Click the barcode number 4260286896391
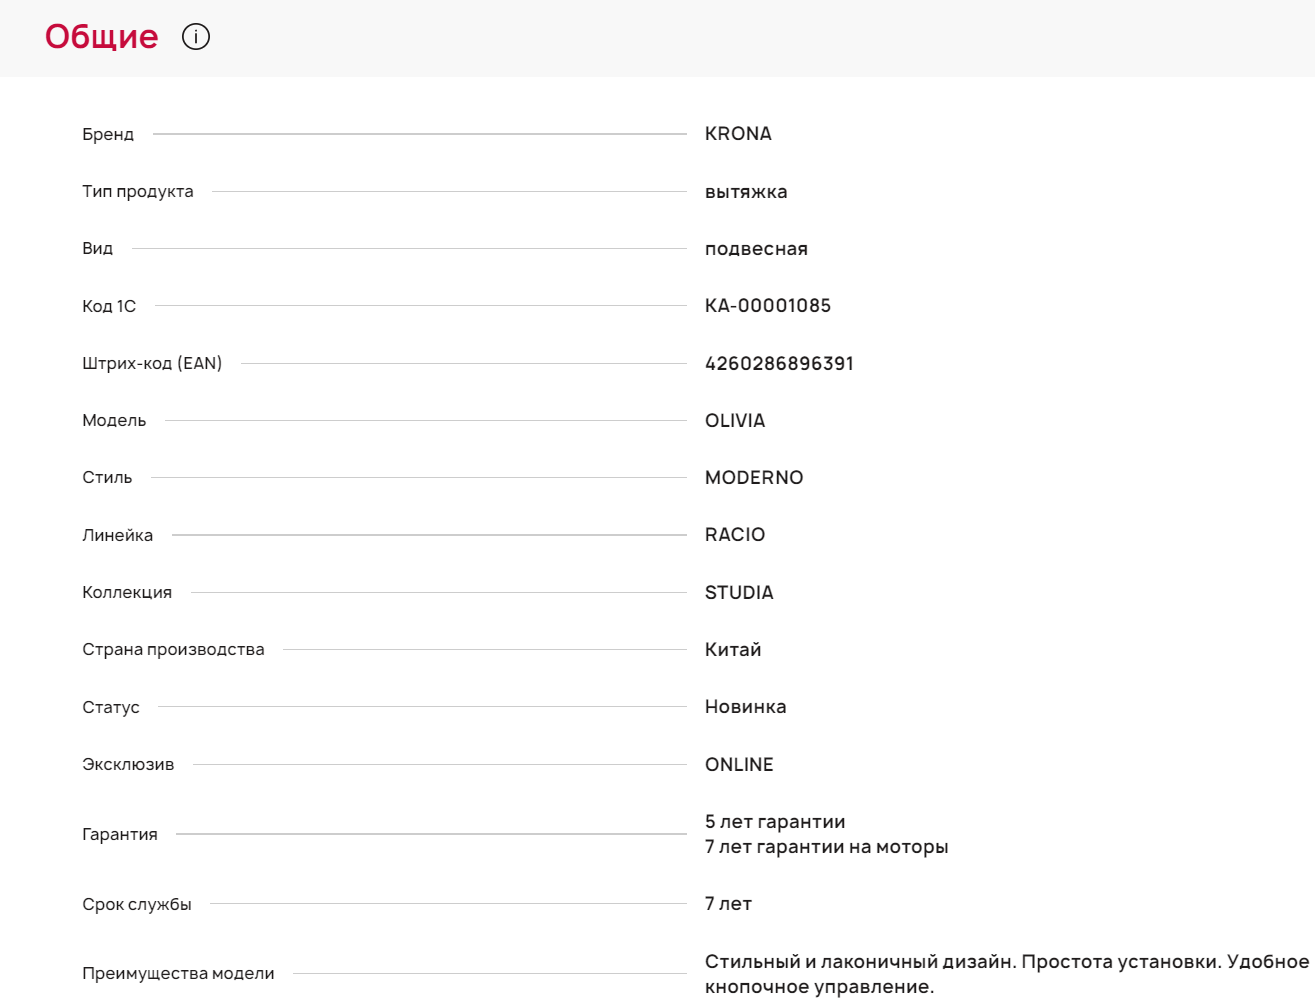The height and width of the screenshot is (1006, 1315). click(779, 364)
